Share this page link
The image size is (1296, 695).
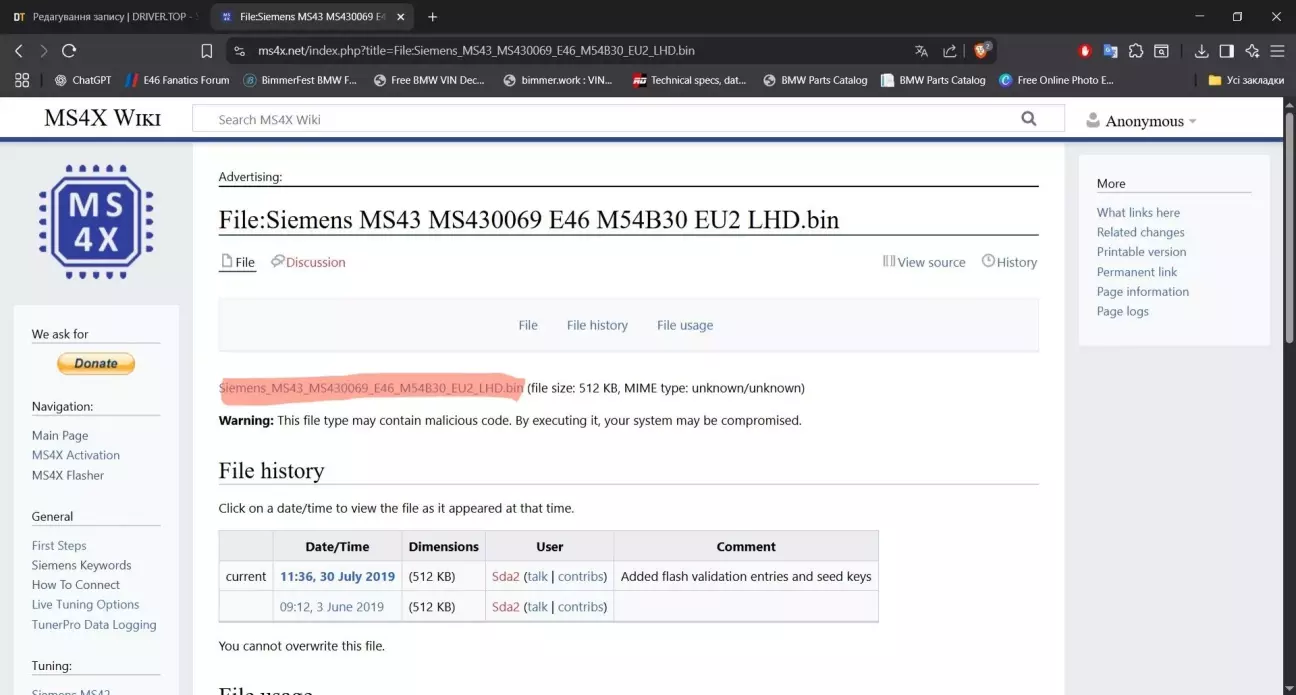[x=950, y=51]
